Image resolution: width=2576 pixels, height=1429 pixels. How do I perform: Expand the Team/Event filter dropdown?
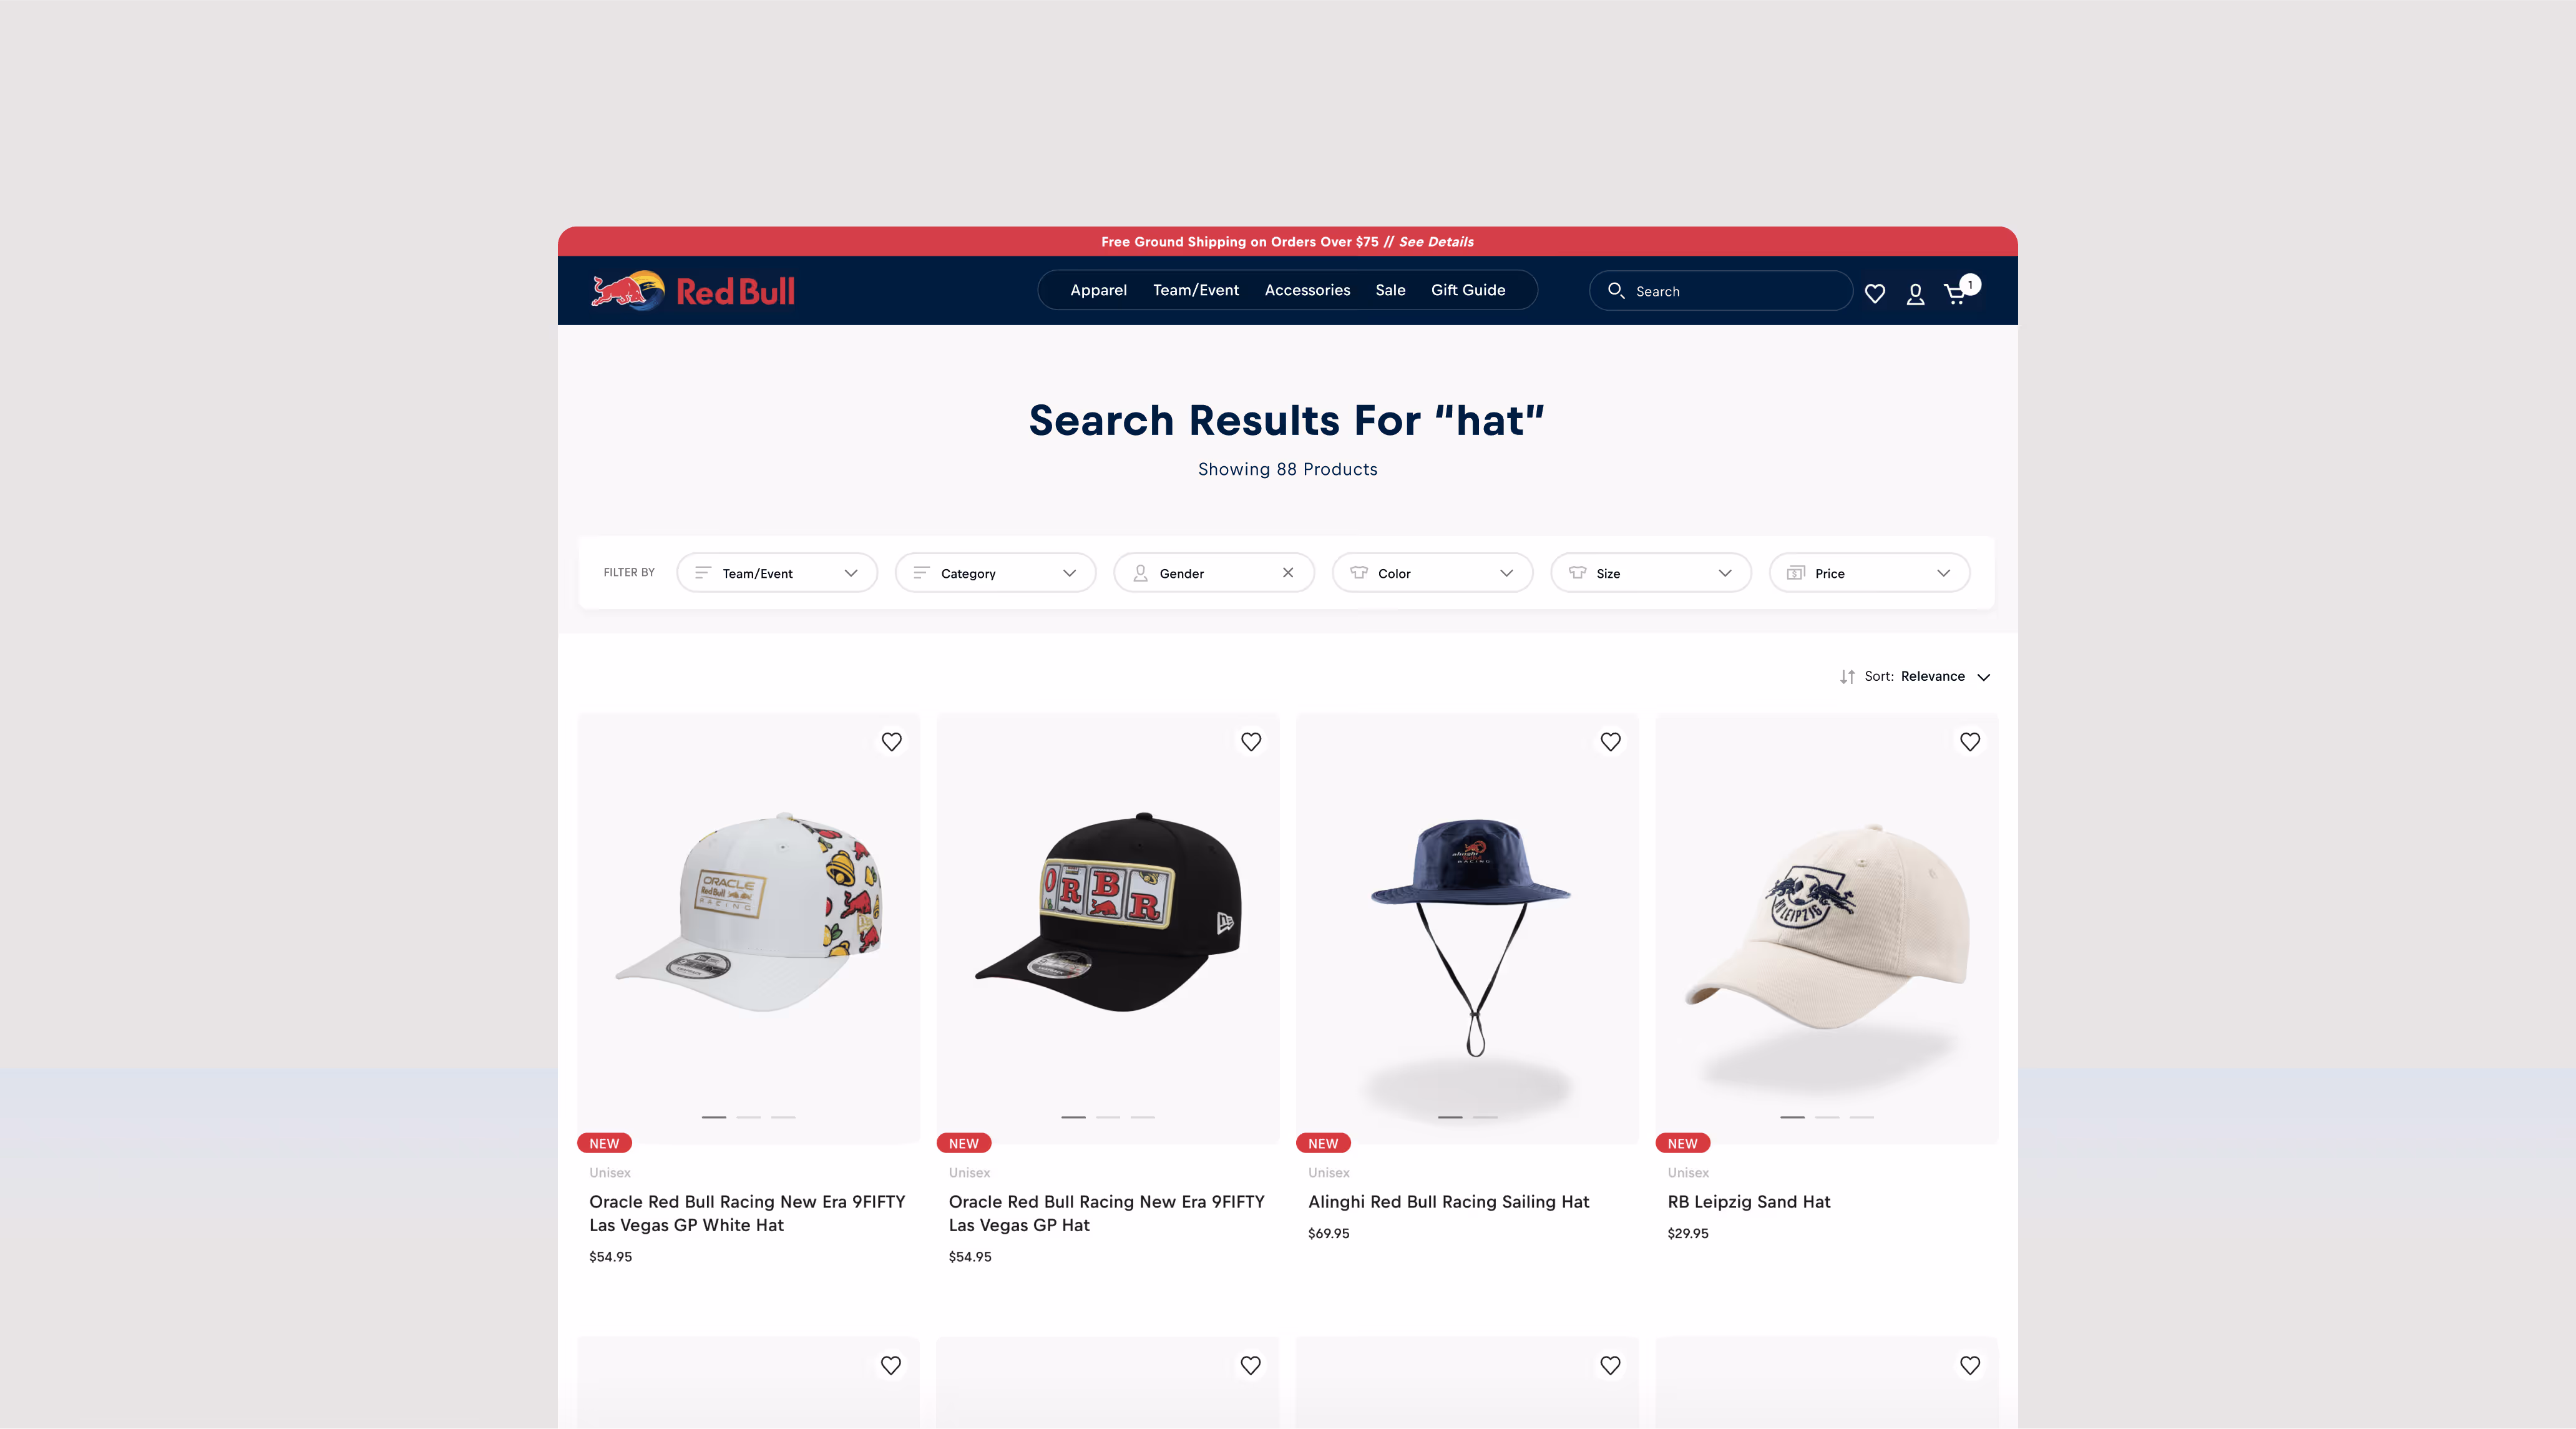[777, 573]
